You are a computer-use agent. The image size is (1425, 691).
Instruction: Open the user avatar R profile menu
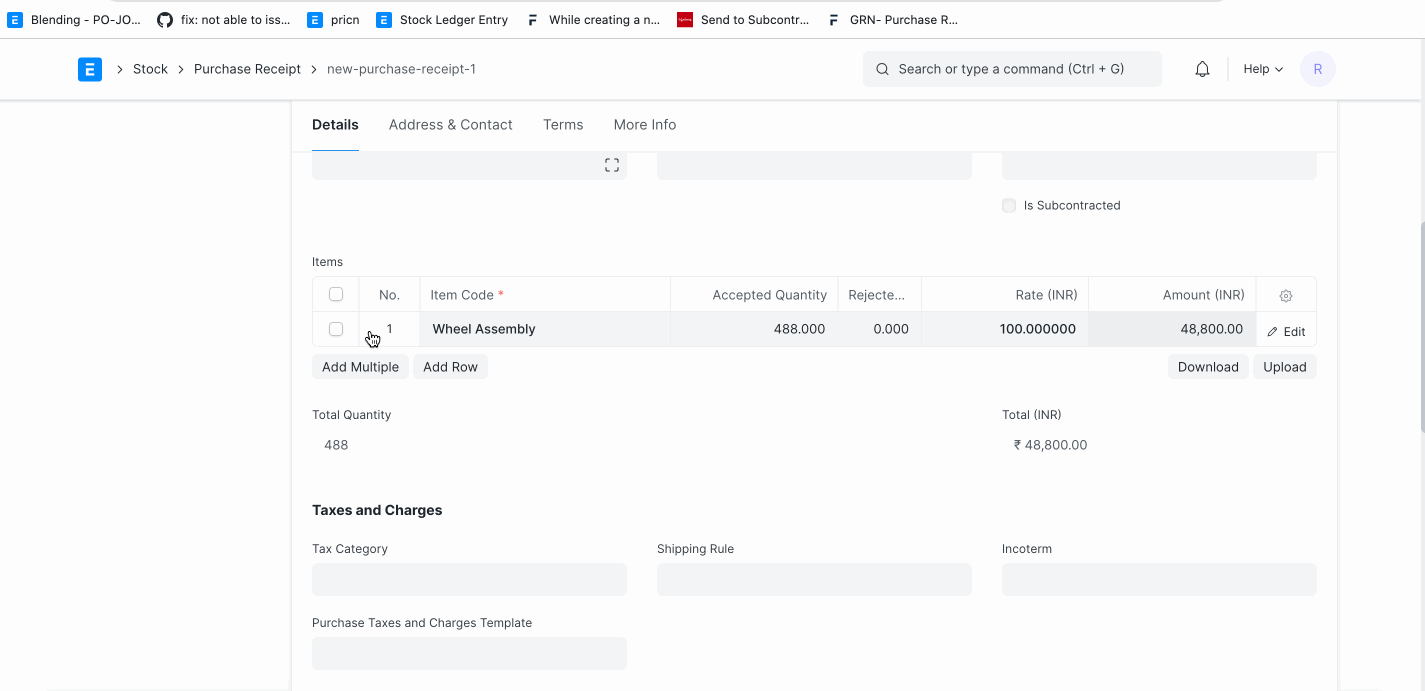point(1317,69)
